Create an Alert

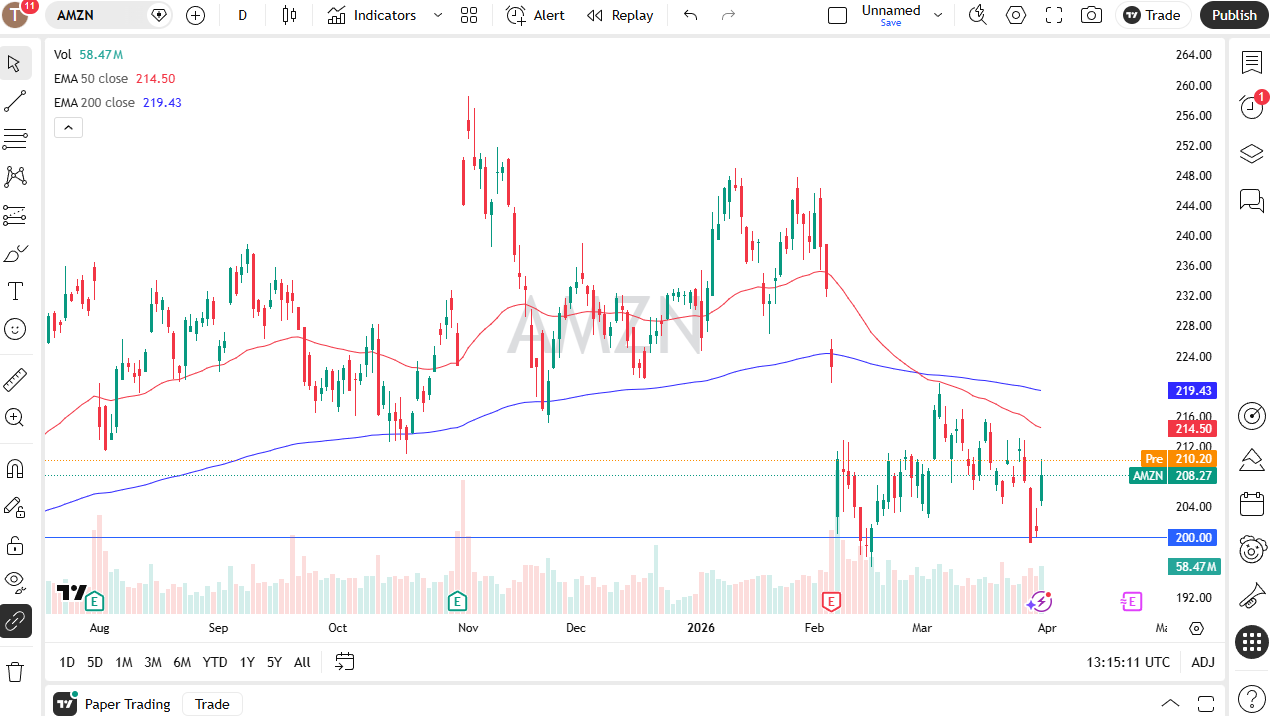pyautogui.click(x=536, y=15)
